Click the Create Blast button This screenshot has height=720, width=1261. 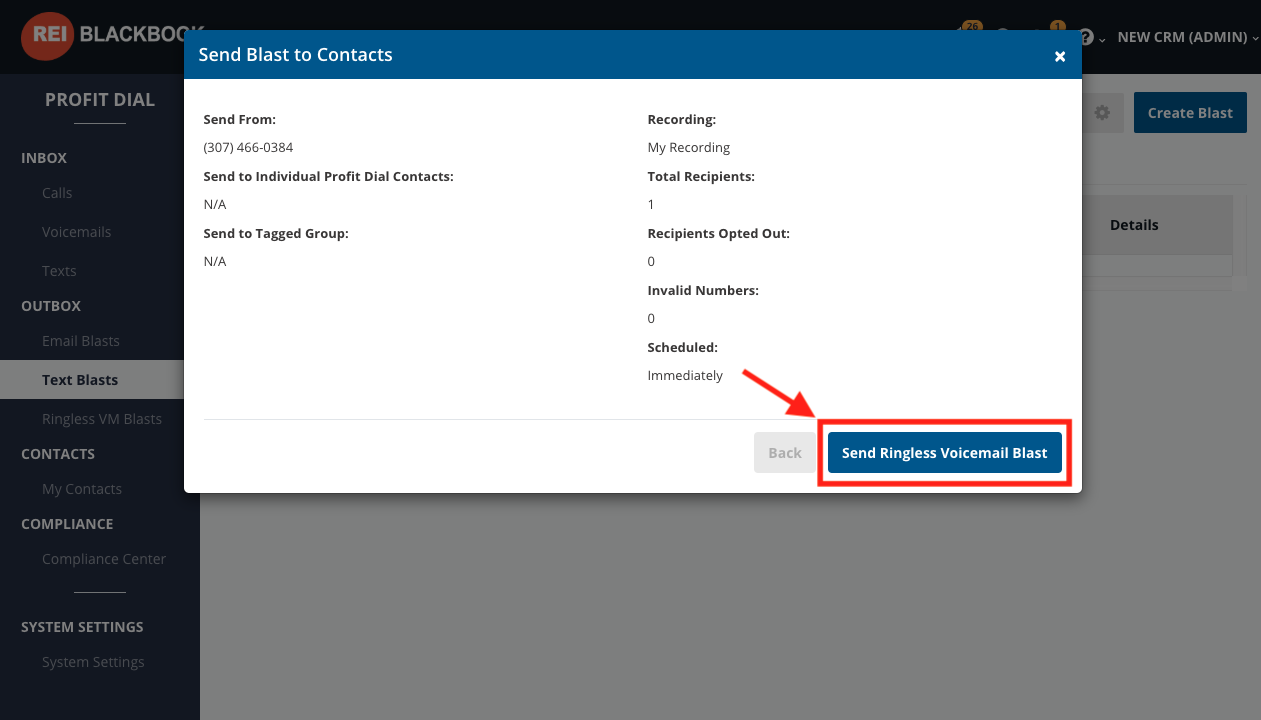[x=1190, y=113]
